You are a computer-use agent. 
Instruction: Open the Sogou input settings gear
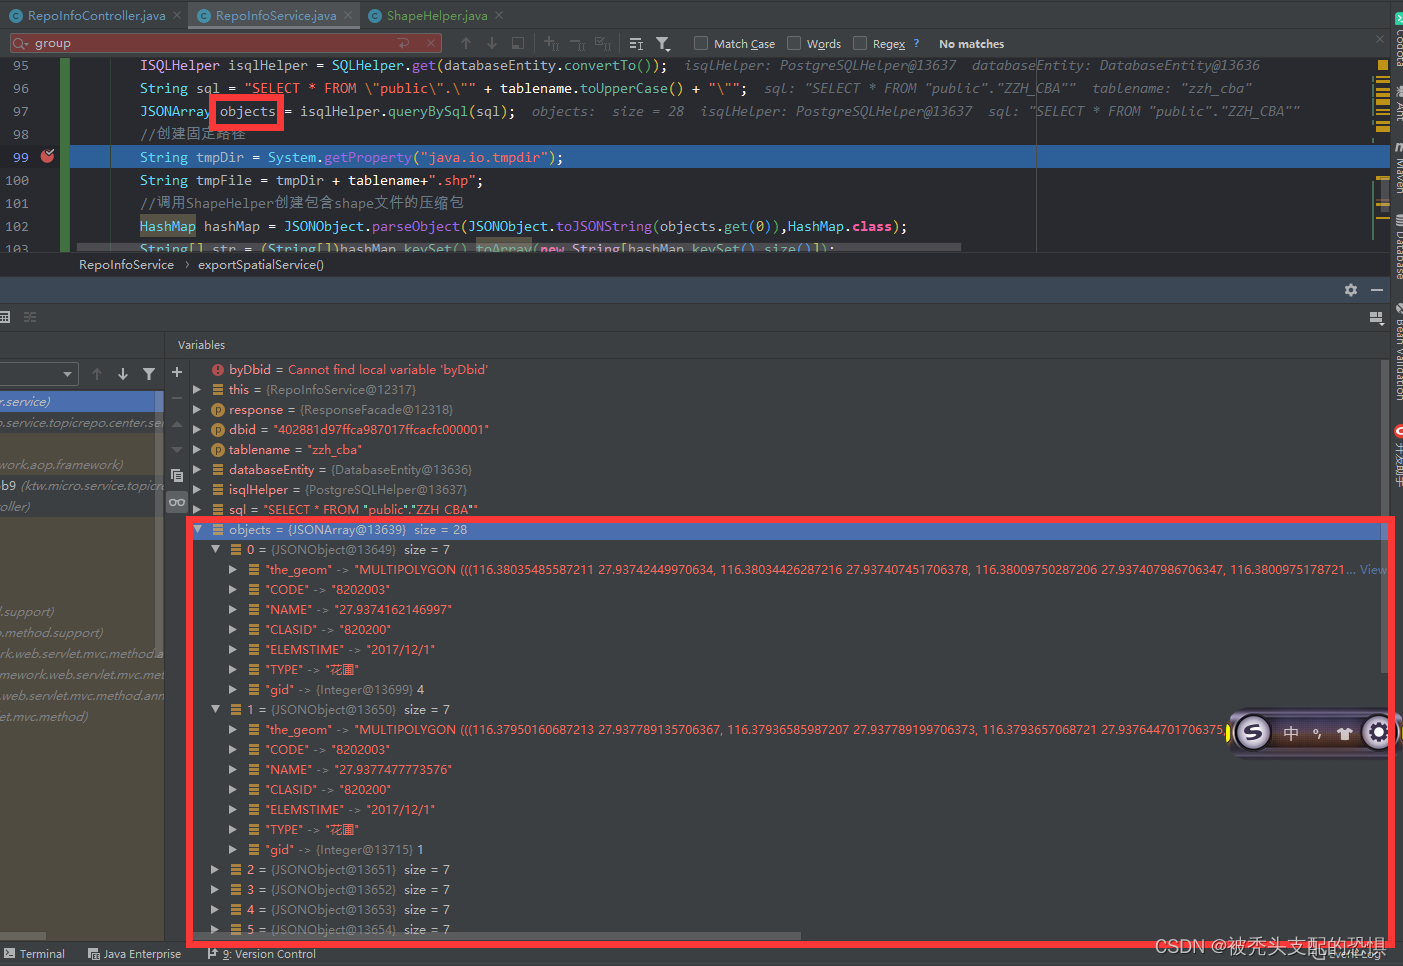click(1378, 733)
